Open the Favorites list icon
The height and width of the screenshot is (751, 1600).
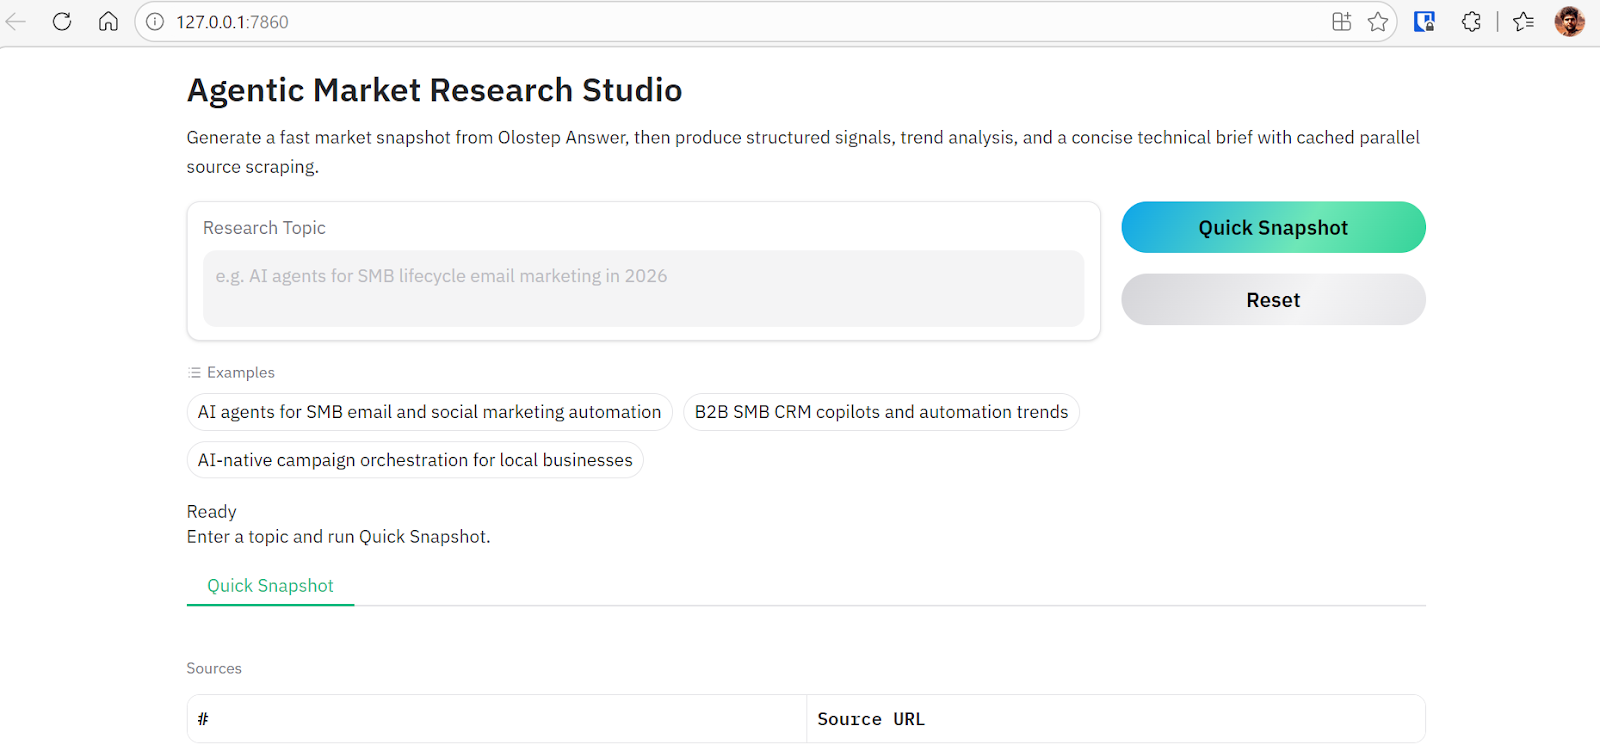click(x=1523, y=22)
